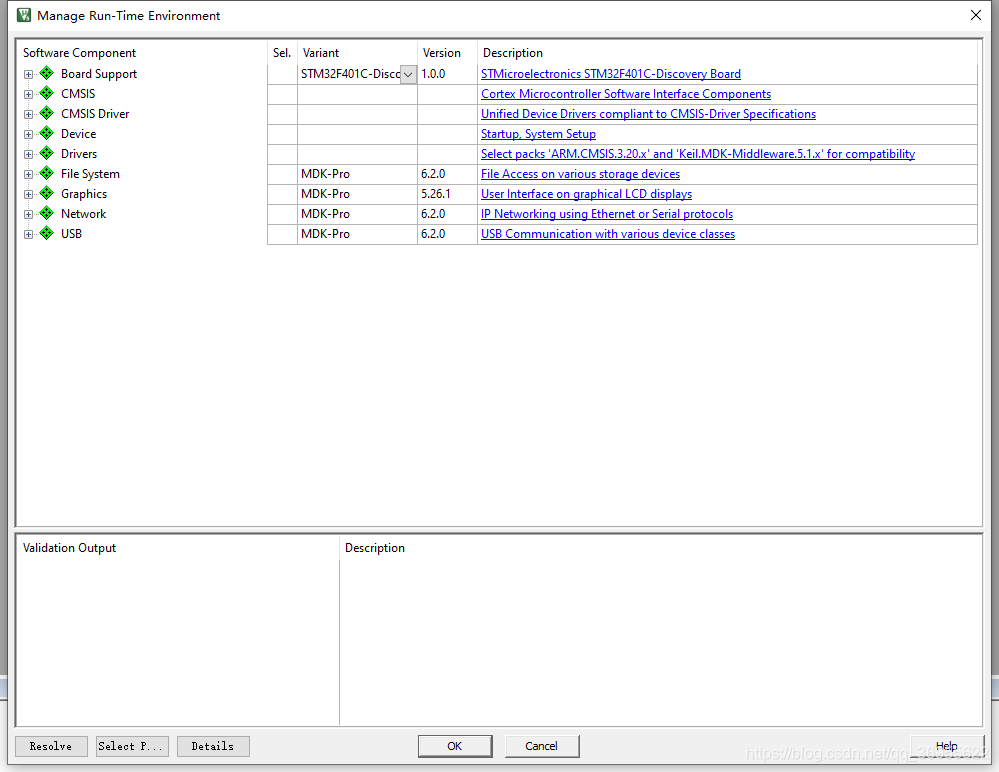Open the Select packs compatibility link
The height and width of the screenshot is (772, 999).
click(698, 154)
